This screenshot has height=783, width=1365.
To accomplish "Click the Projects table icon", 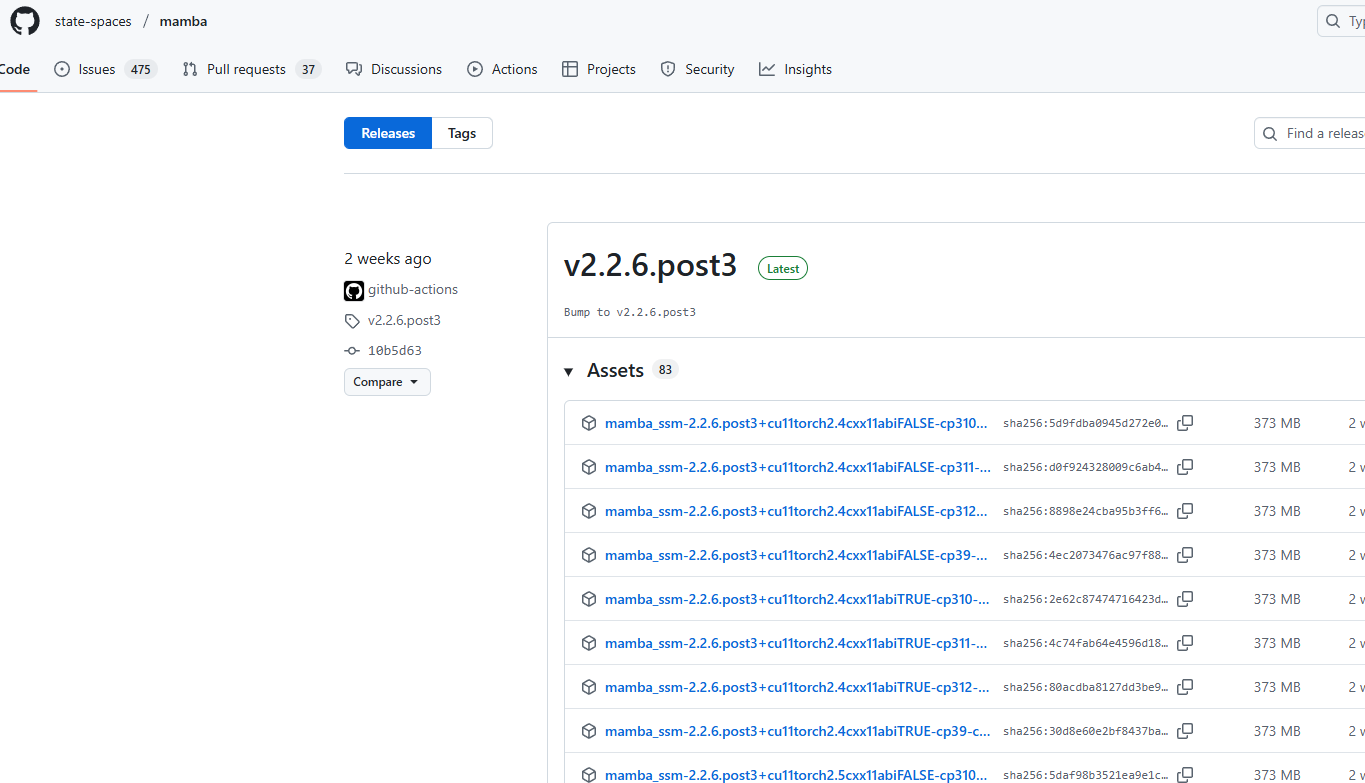I will coord(570,69).
